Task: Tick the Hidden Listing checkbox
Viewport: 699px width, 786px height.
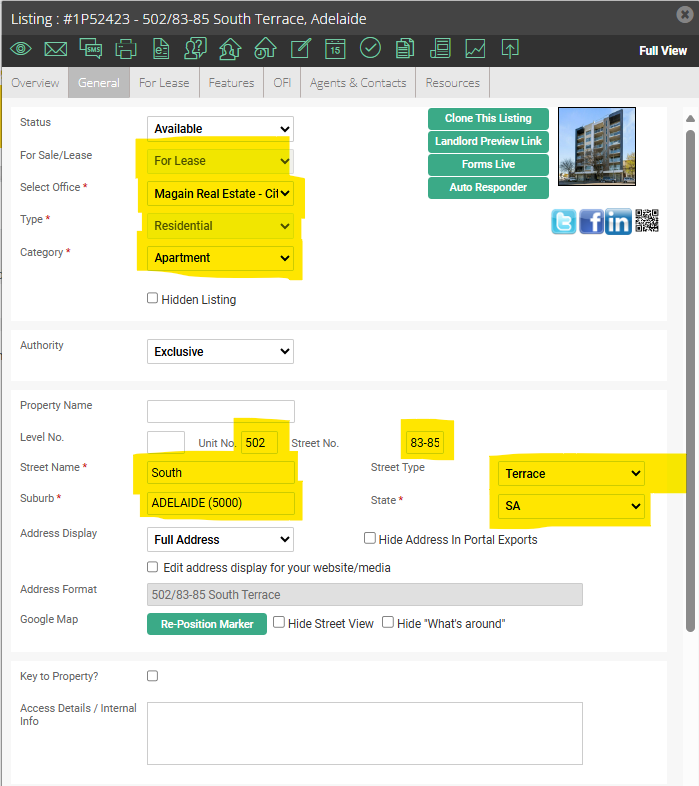Action: [x=153, y=298]
